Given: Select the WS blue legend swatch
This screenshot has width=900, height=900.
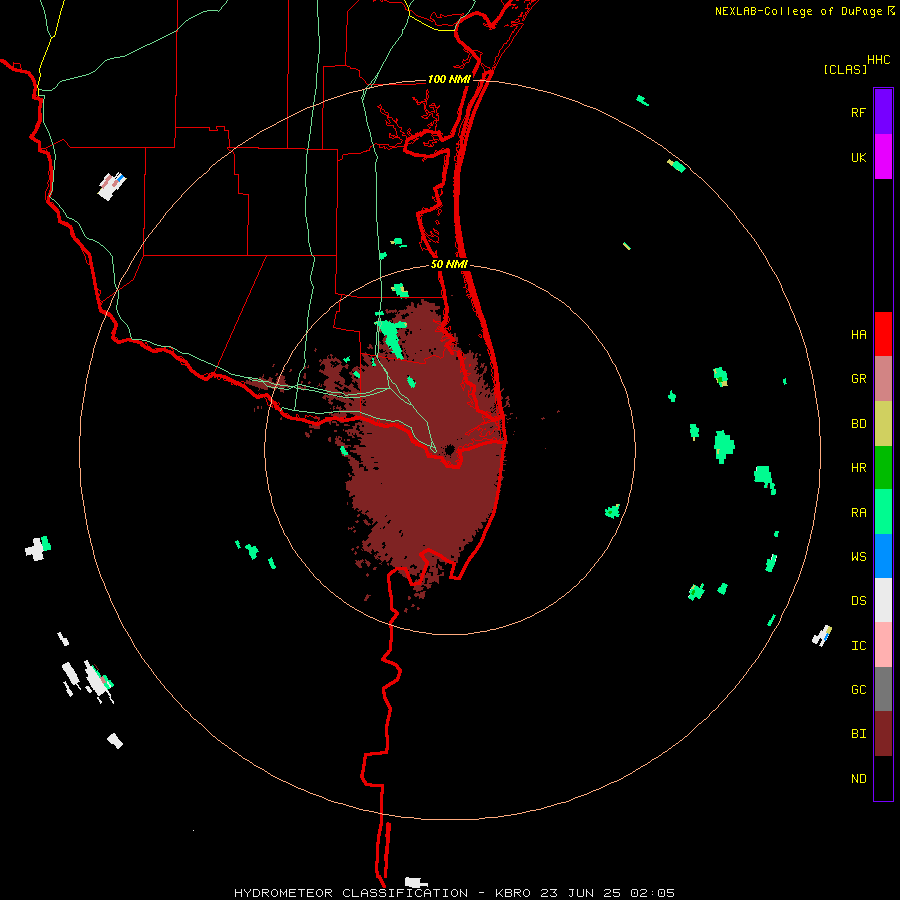Looking at the screenshot, I should [883, 556].
